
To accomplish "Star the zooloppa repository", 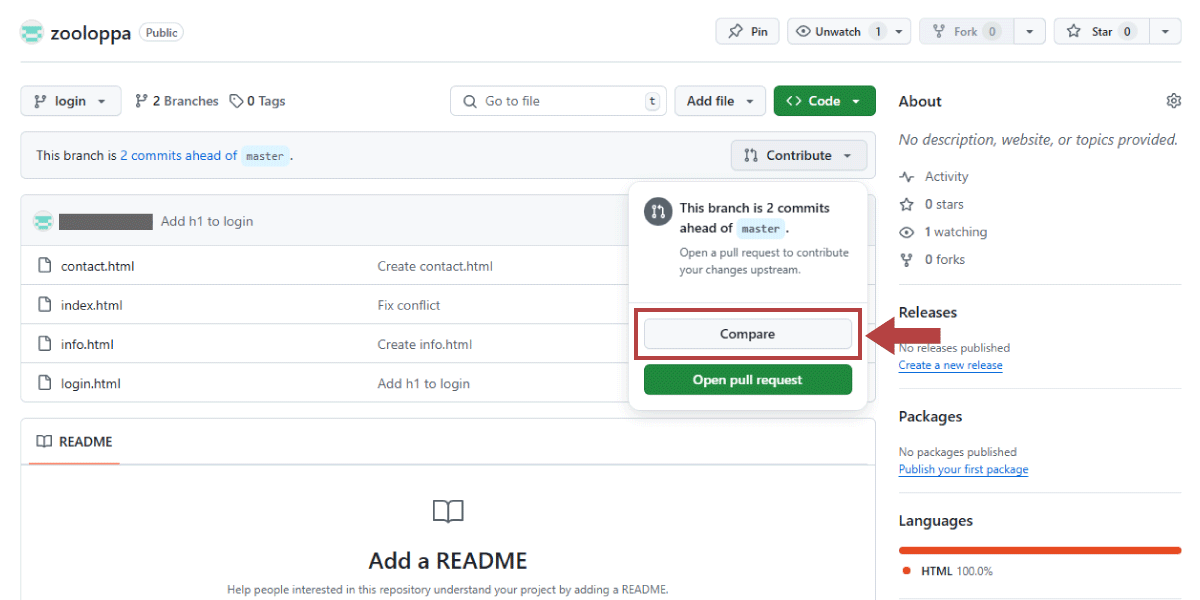I will point(1102,32).
